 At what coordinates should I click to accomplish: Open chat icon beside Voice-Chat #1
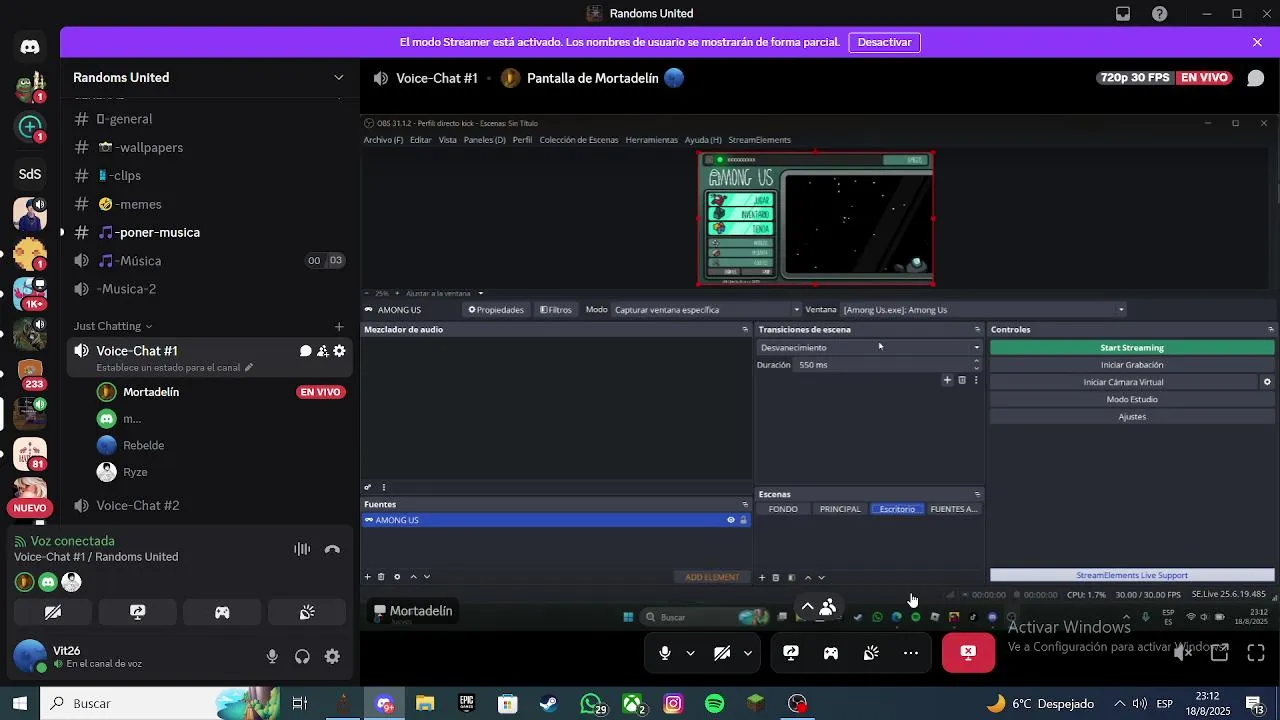pyautogui.click(x=306, y=351)
